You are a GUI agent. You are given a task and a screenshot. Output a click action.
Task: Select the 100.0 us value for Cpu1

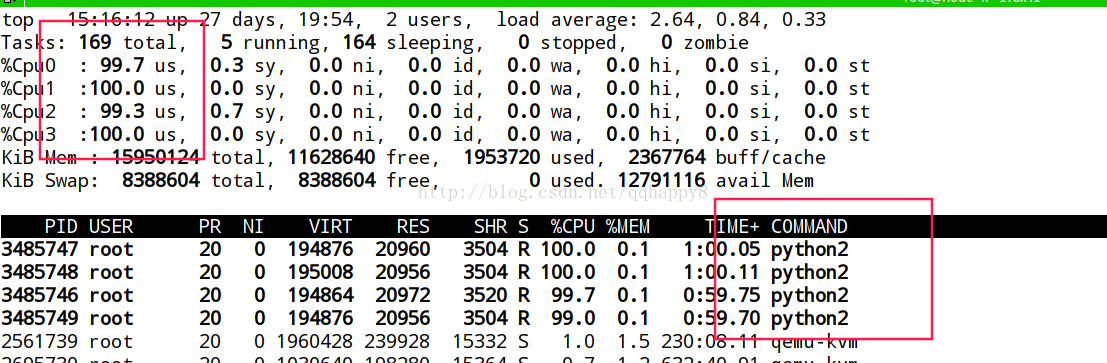(x=131, y=89)
